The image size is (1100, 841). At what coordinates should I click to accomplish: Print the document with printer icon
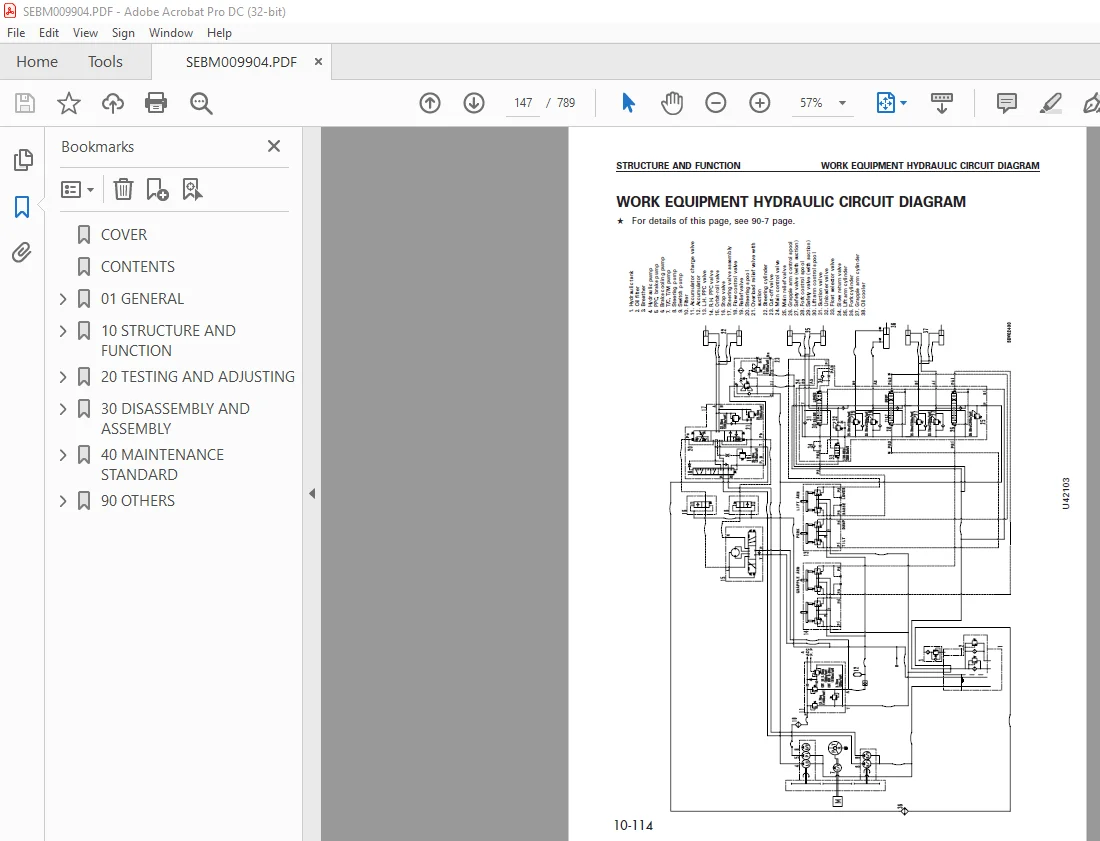pyautogui.click(x=156, y=103)
